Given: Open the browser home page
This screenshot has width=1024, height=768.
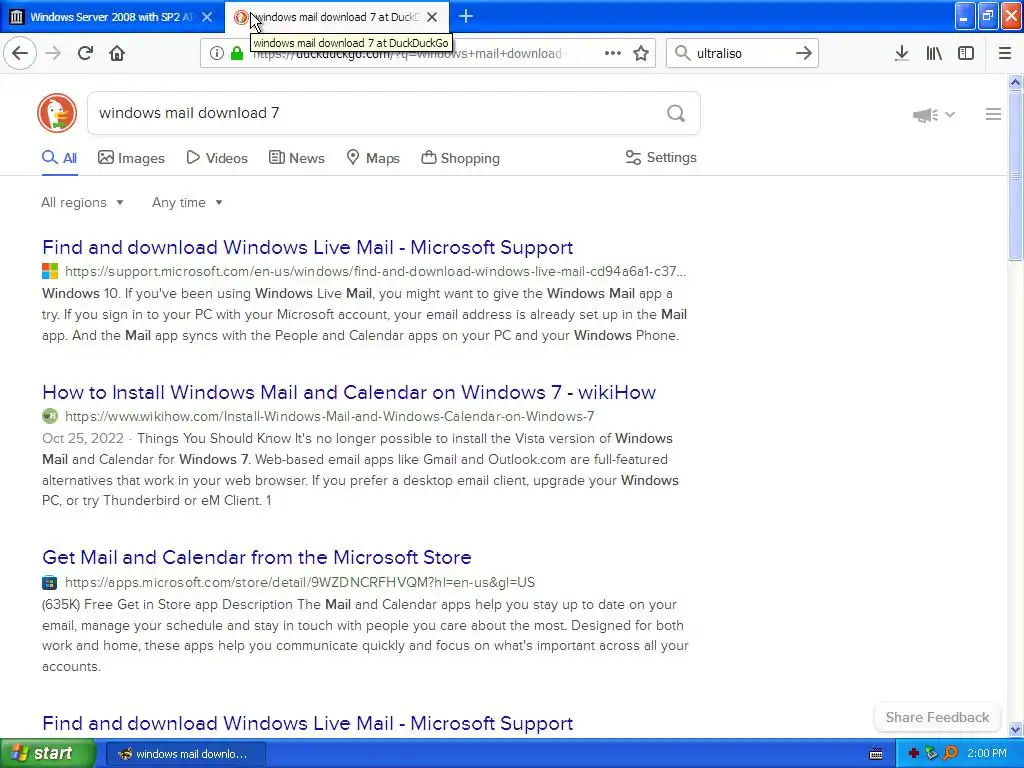Looking at the screenshot, I should click(117, 53).
